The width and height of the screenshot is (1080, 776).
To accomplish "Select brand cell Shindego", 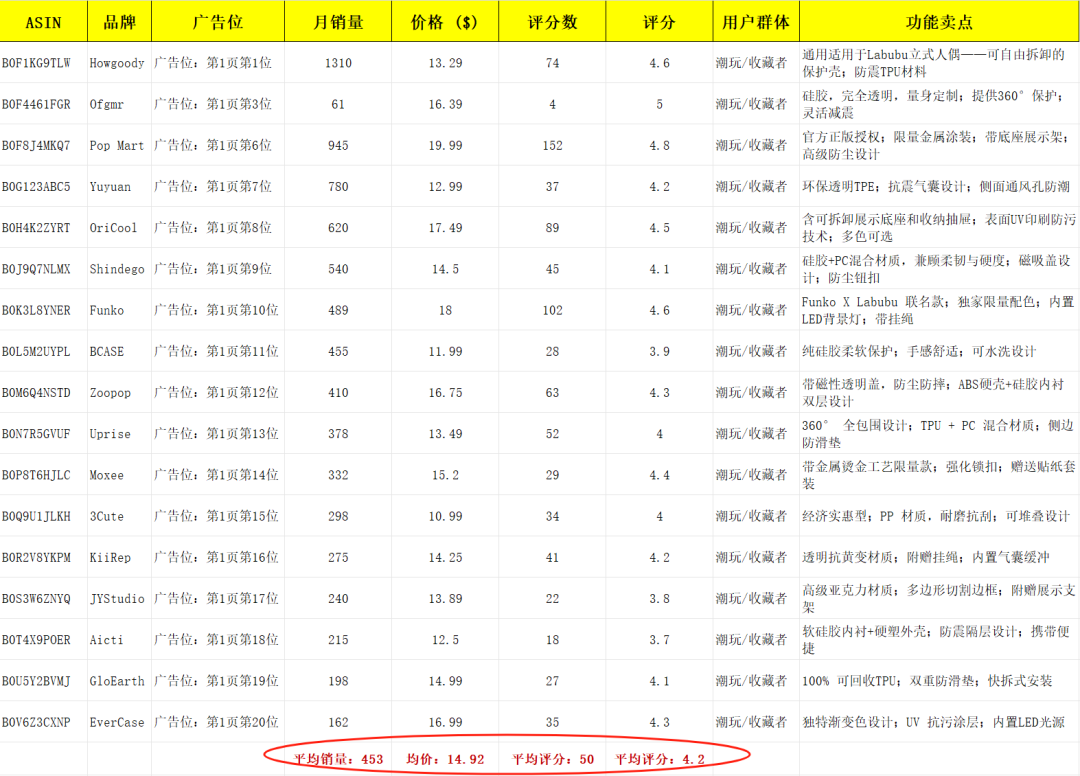I will 117,269.
